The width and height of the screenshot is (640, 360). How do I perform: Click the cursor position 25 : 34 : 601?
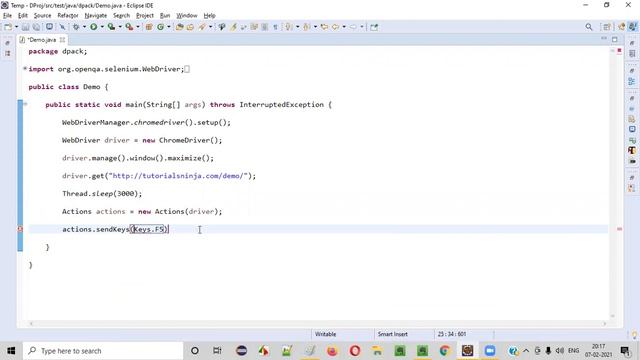coord(451,334)
